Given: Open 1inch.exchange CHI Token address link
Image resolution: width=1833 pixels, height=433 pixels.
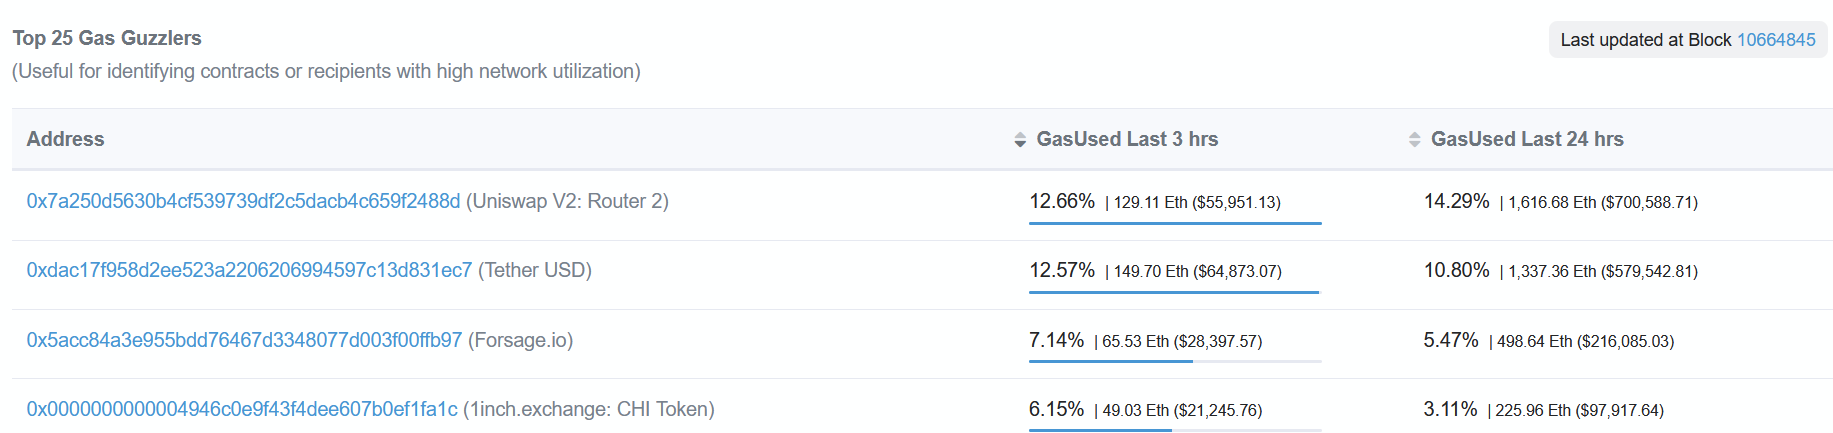Looking at the screenshot, I should [x=242, y=409].
